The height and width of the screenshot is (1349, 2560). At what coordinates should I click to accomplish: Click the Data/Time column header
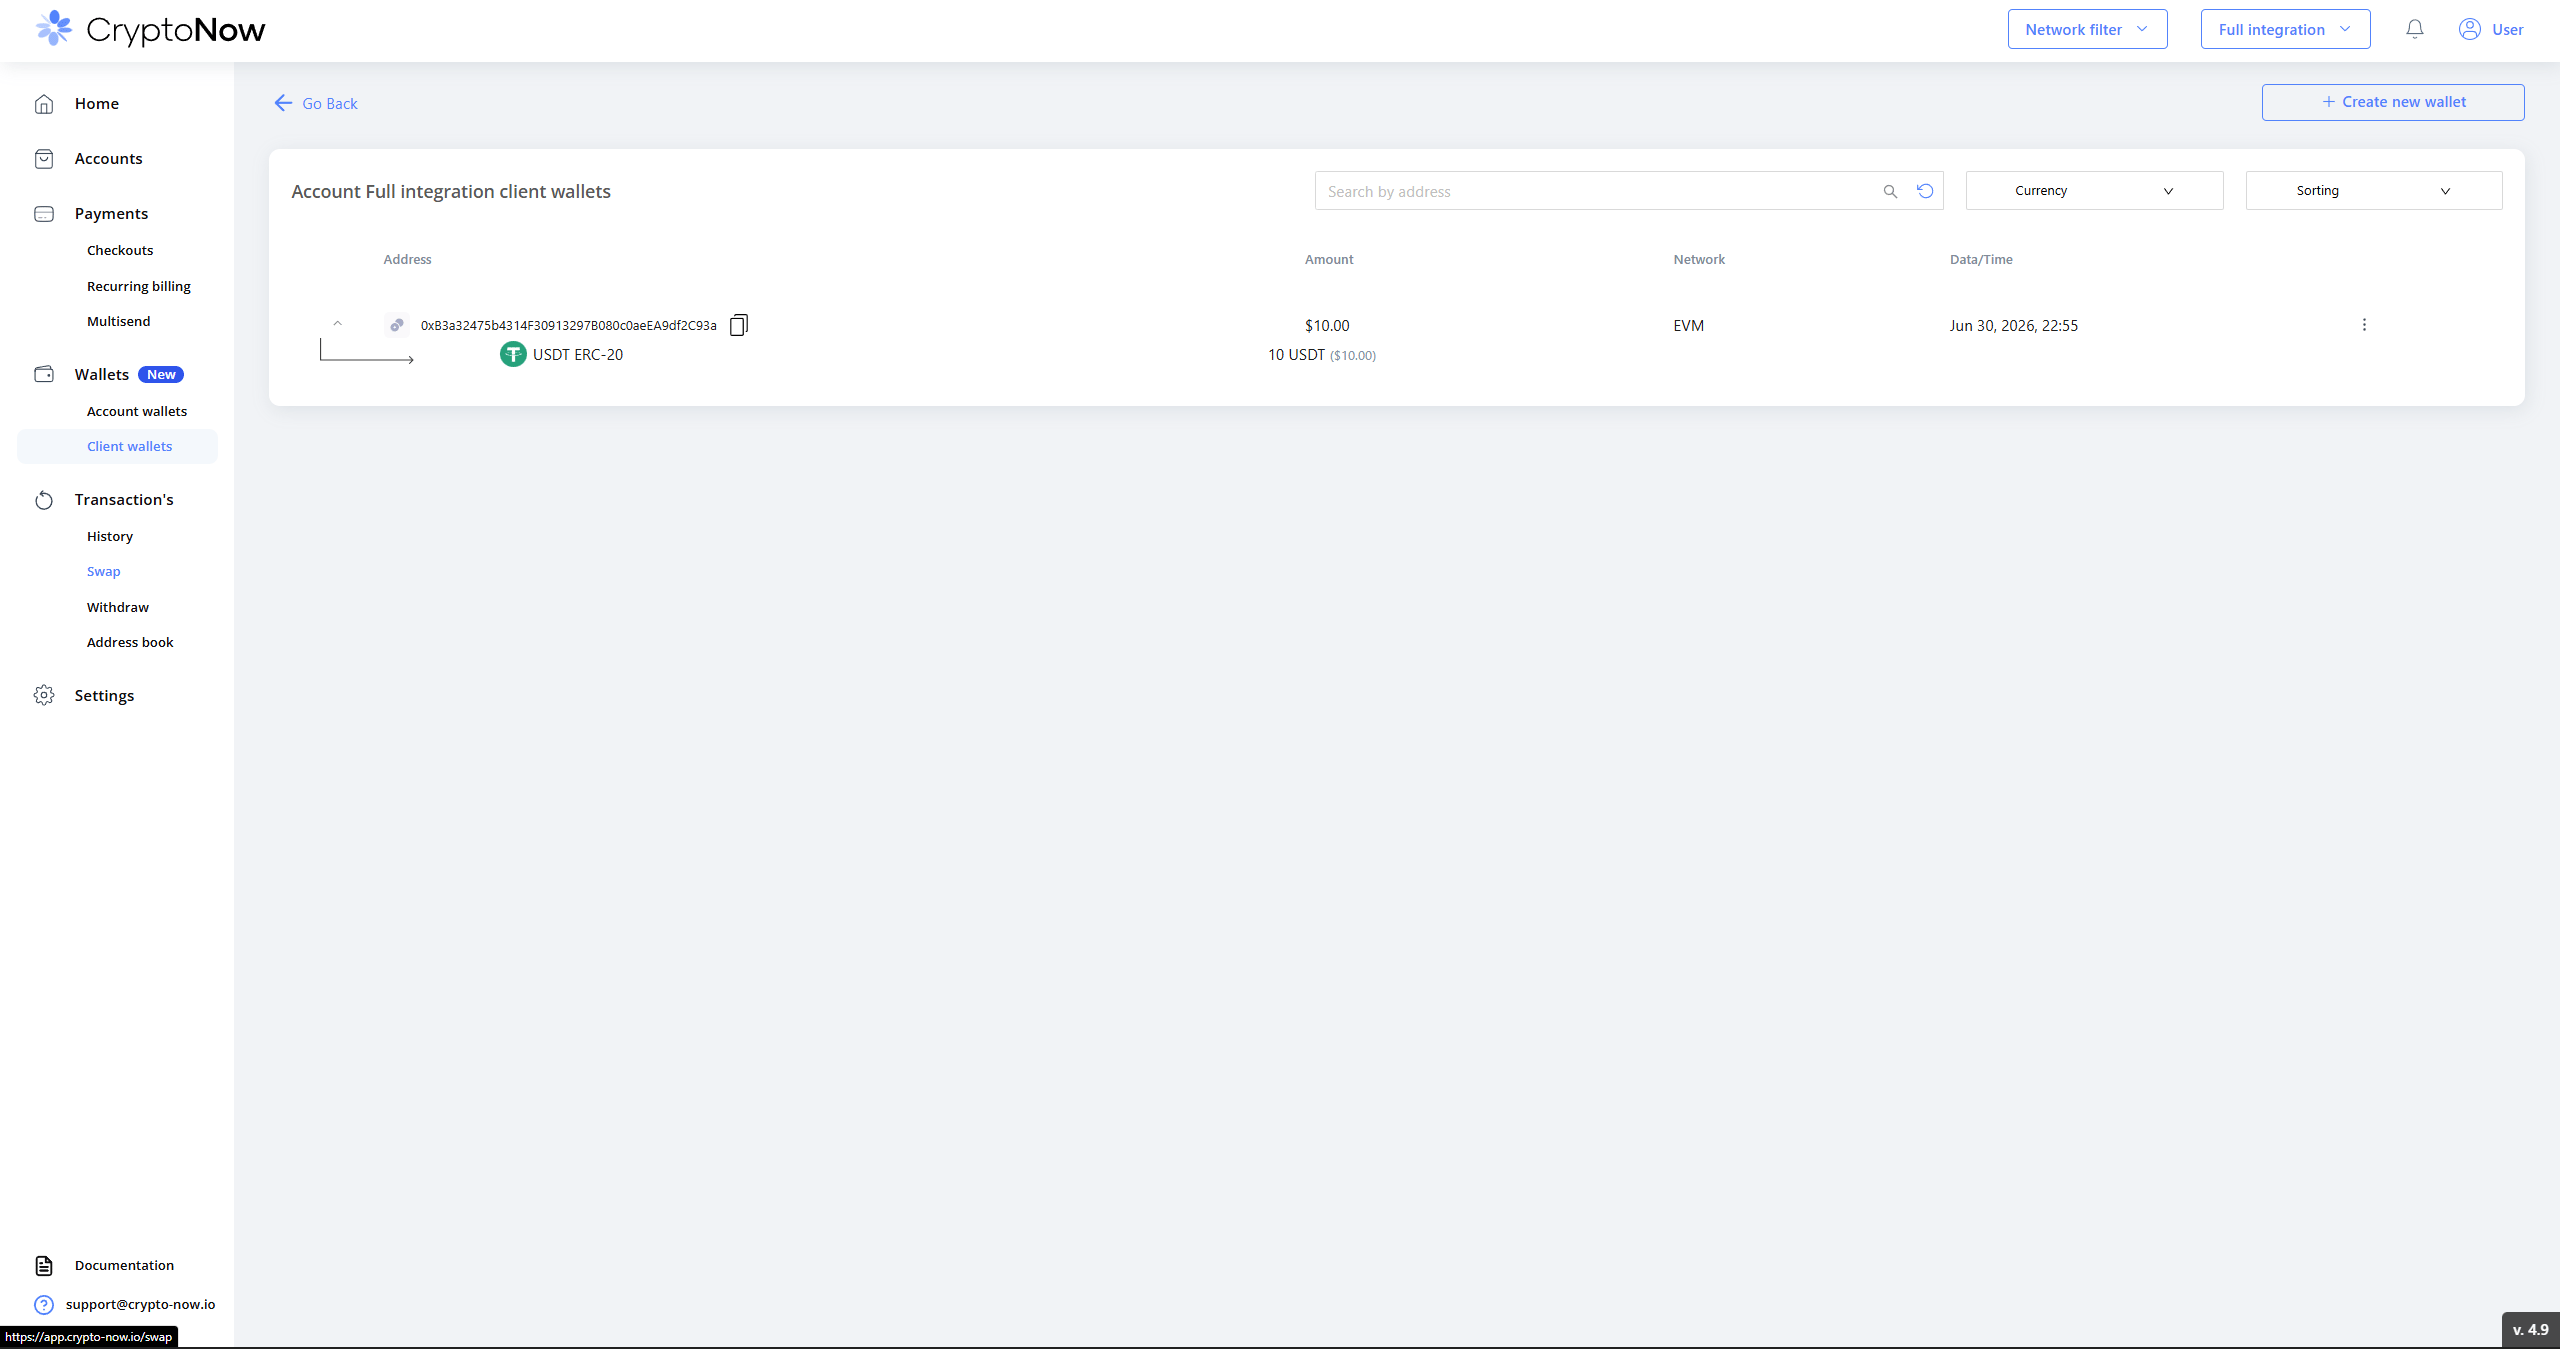point(1981,259)
